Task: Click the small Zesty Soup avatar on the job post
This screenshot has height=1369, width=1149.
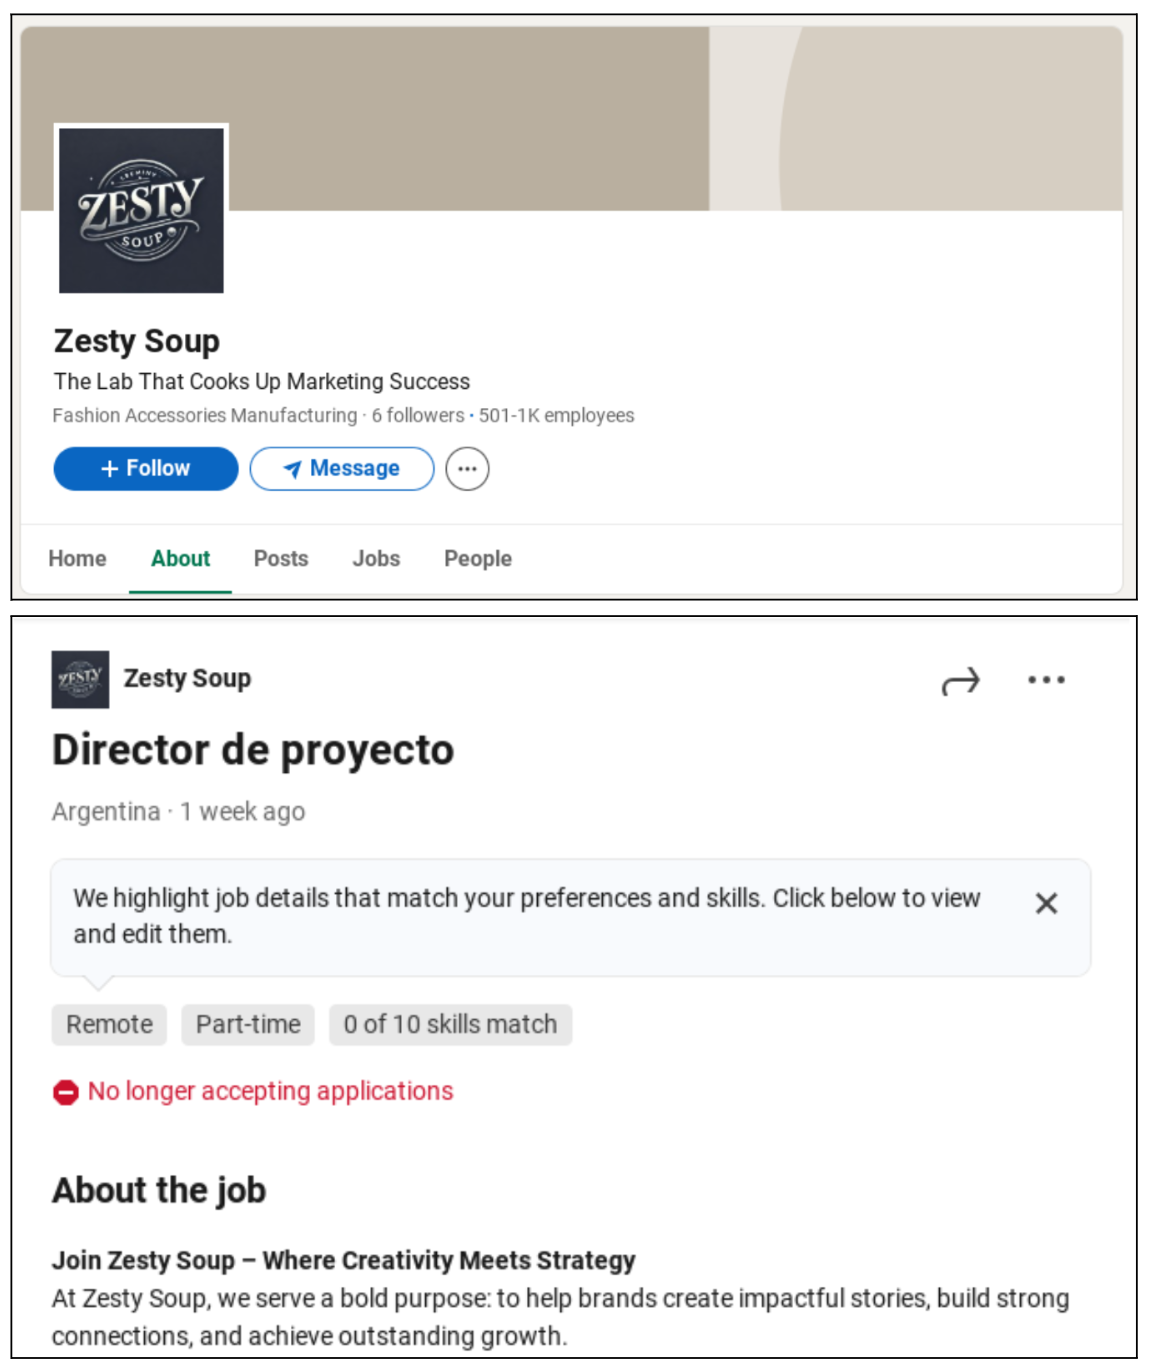Action: click(x=81, y=676)
